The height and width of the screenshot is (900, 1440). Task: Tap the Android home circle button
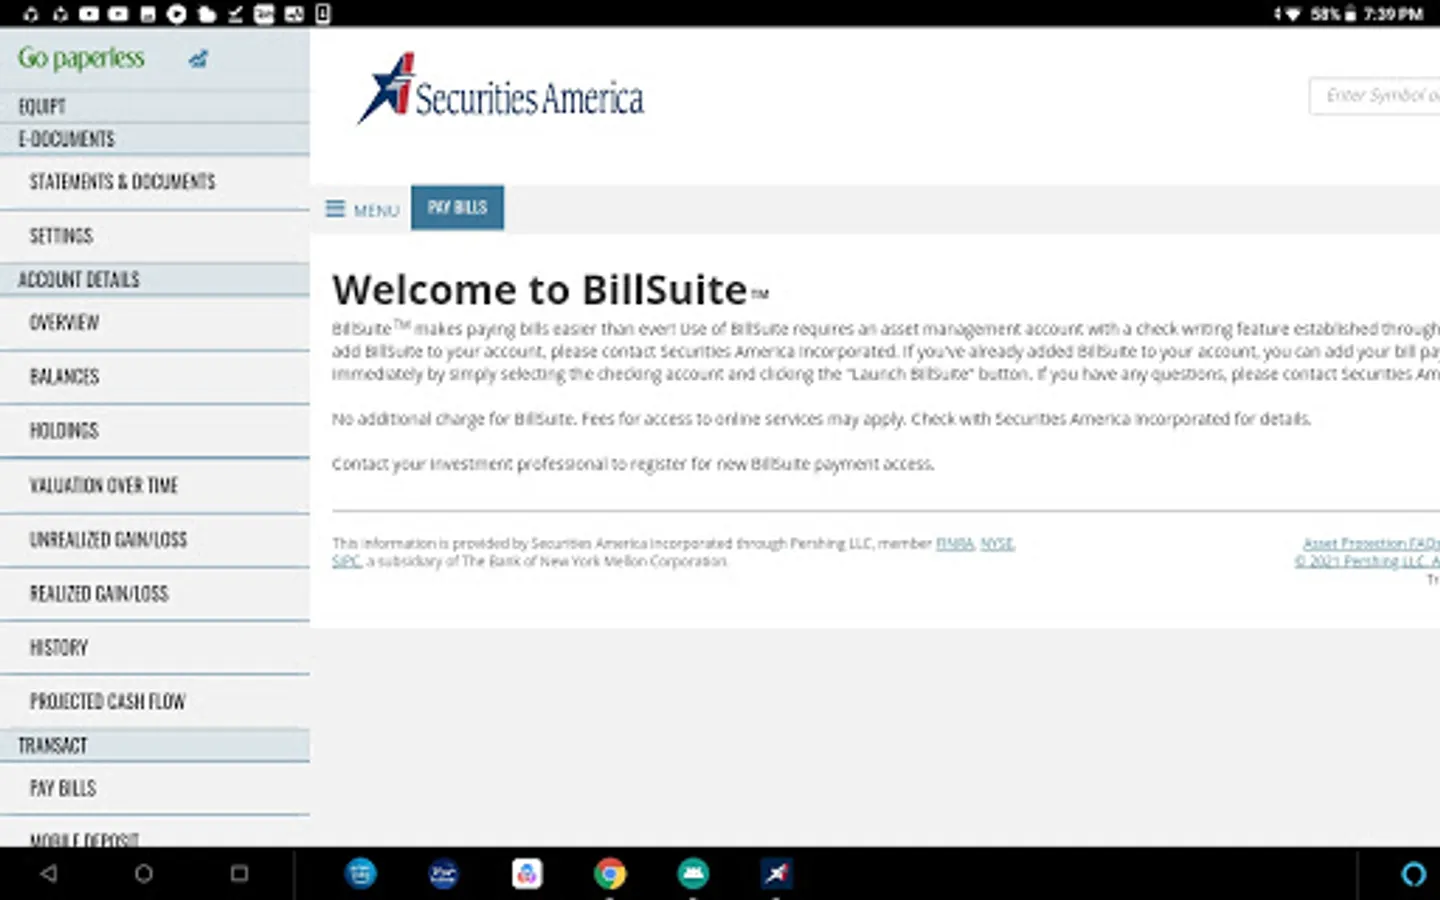click(x=144, y=873)
